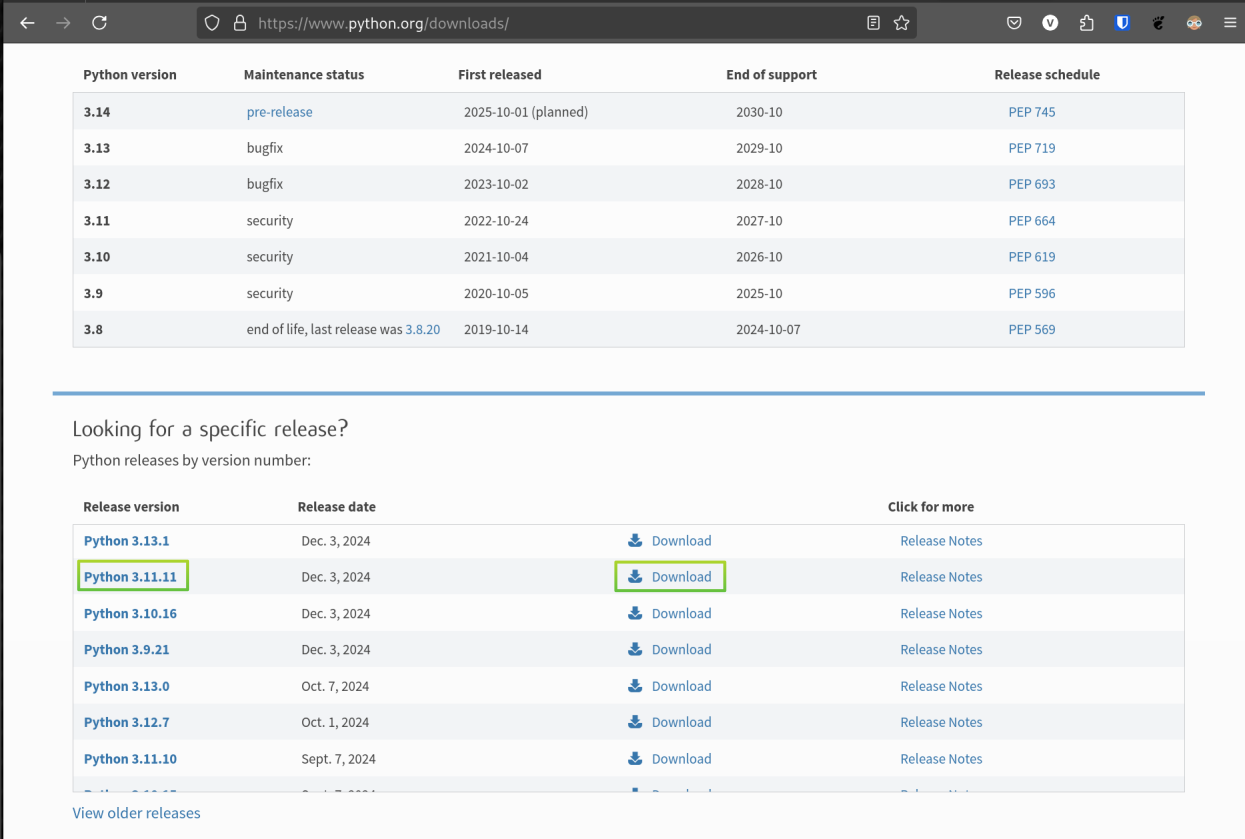This screenshot has height=839, width=1245.
Task: View Release Notes for Python 3.13.1
Action: 941,540
